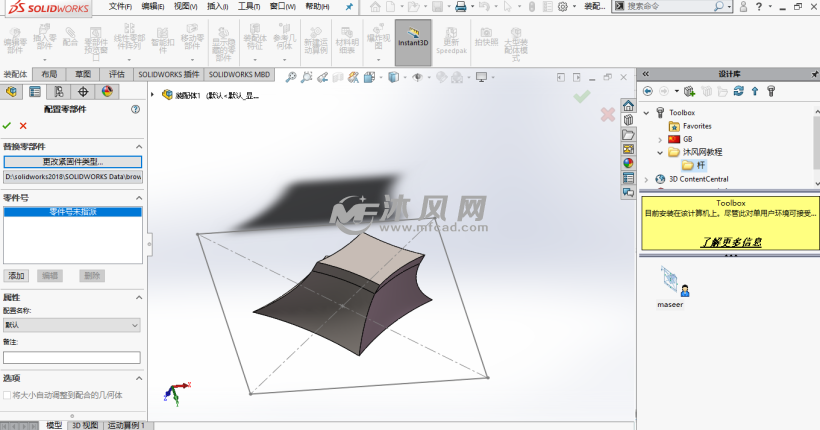Click the 更改紧固件类型 button
Screen dimensions: 820x430
(x=72, y=161)
